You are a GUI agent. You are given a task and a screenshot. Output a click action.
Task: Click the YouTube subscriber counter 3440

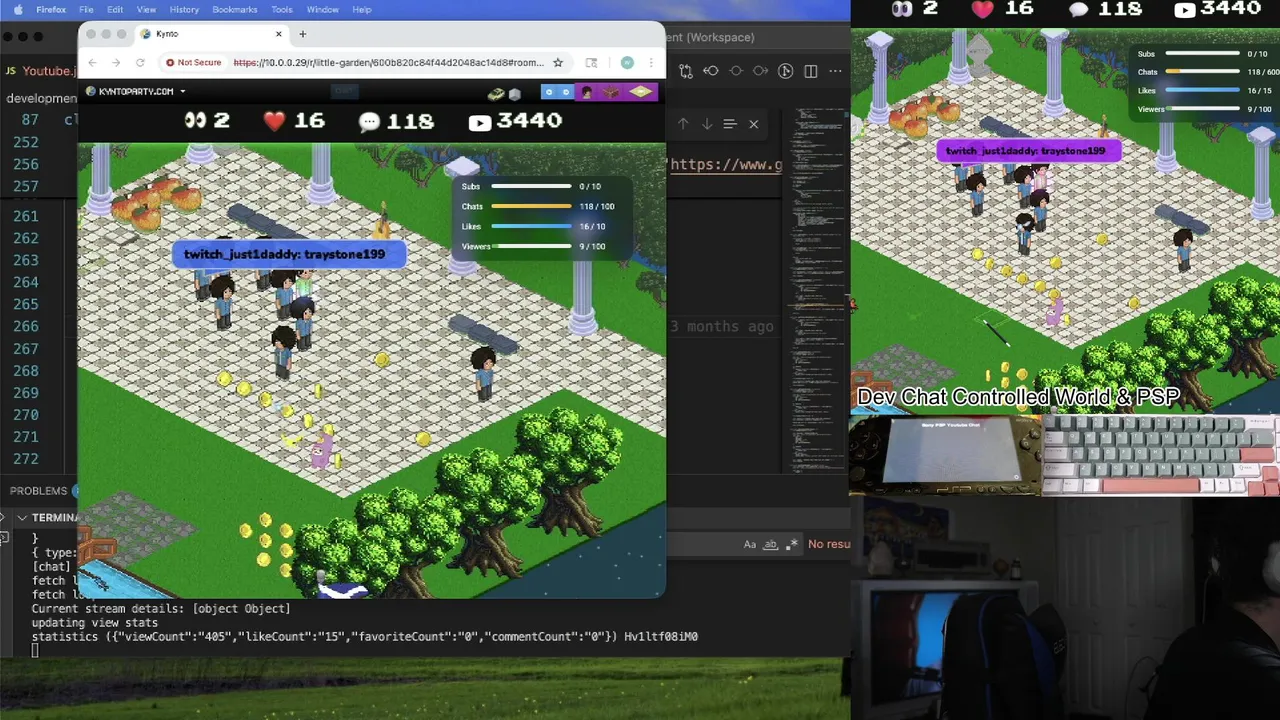pos(515,121)
